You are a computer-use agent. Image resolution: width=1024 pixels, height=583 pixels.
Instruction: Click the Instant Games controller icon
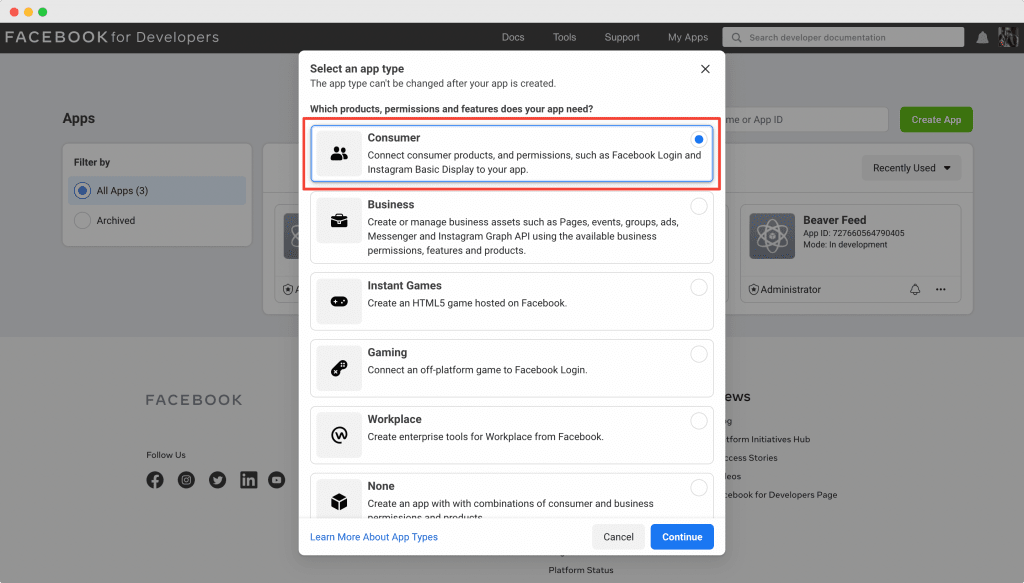click(x=339, y=302)
